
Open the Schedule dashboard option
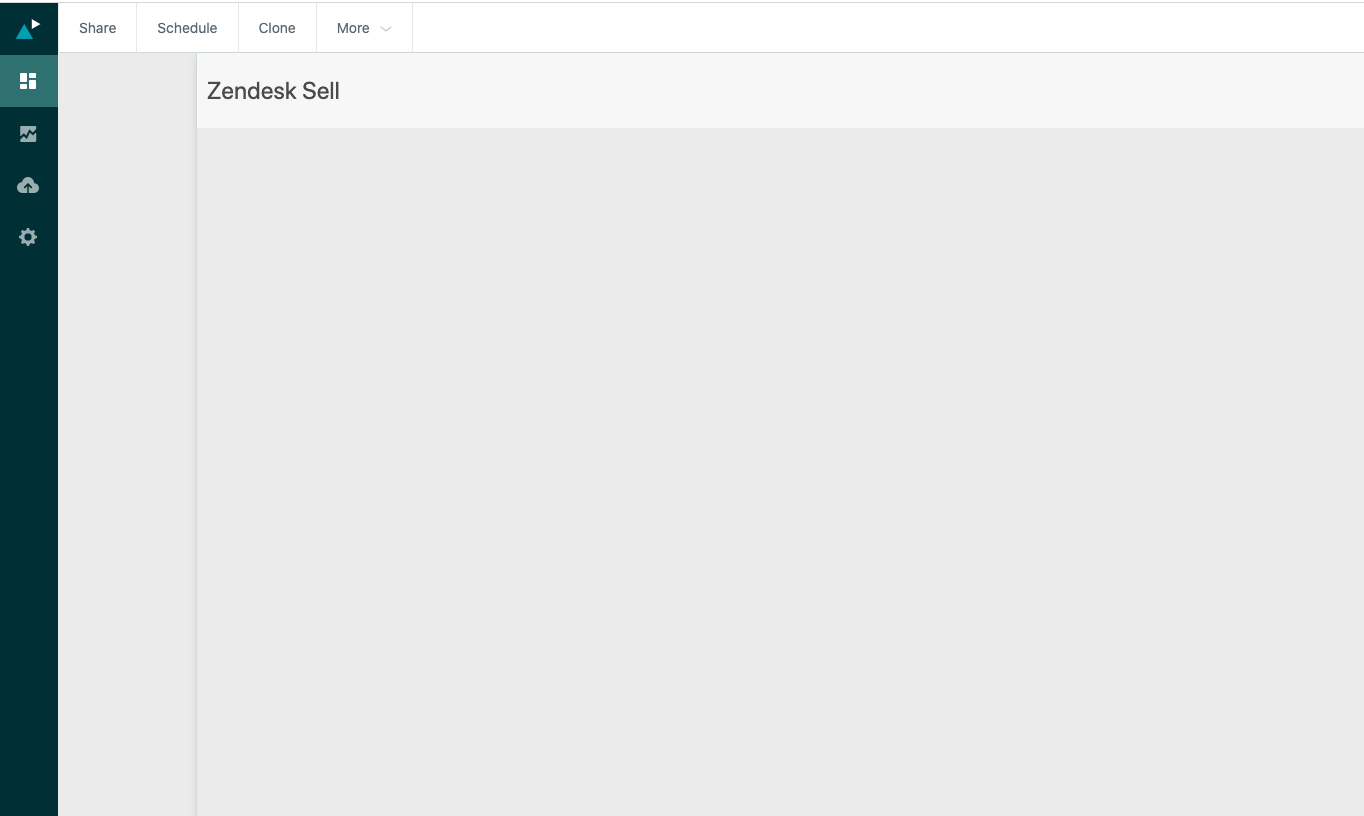(187, 28)
